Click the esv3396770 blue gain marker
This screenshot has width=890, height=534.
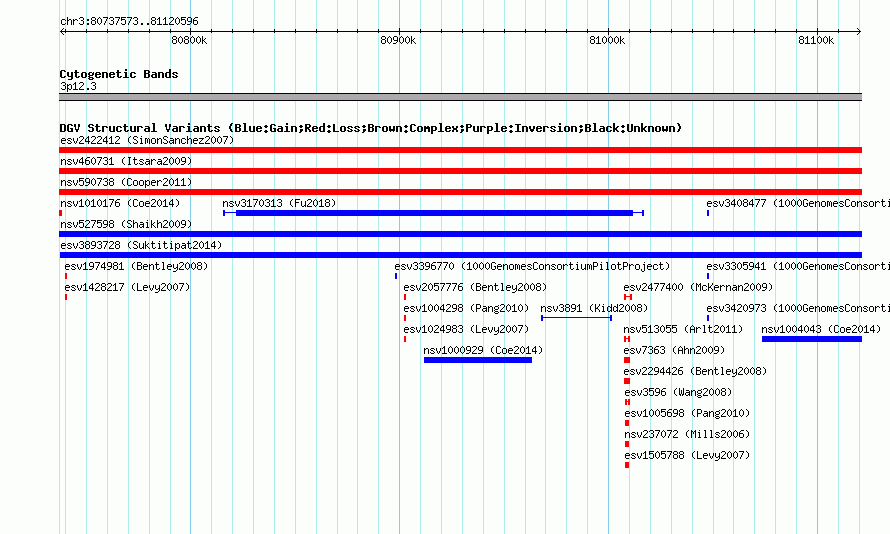[x=396, y=276]
